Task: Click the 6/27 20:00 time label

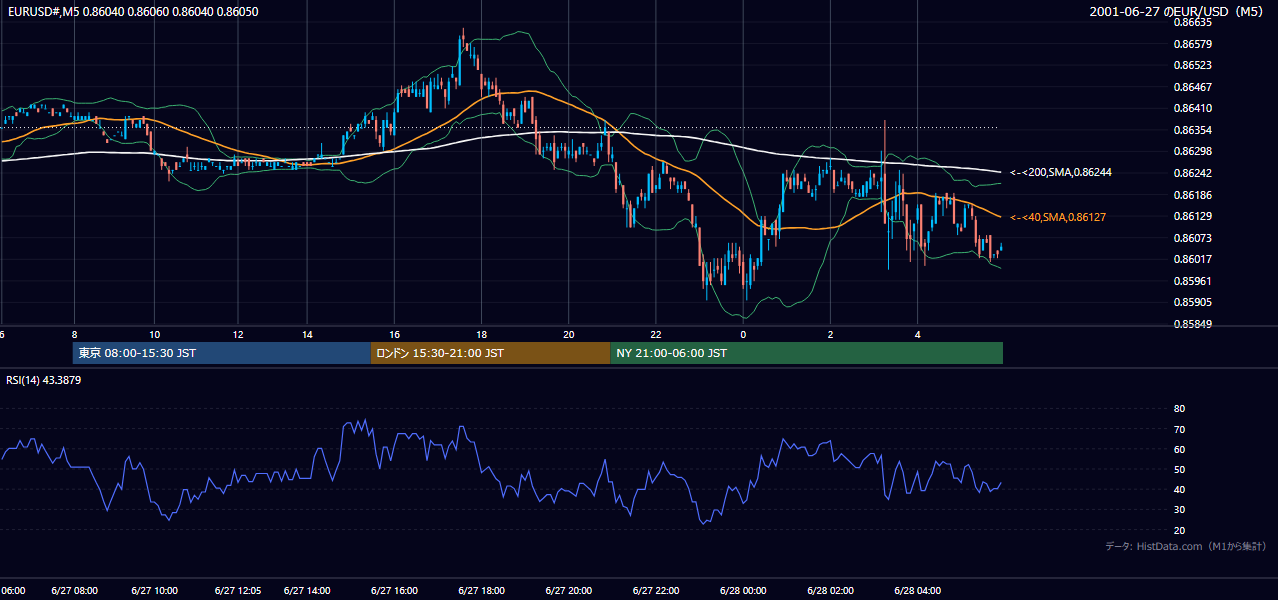Action: pos(569,590)
